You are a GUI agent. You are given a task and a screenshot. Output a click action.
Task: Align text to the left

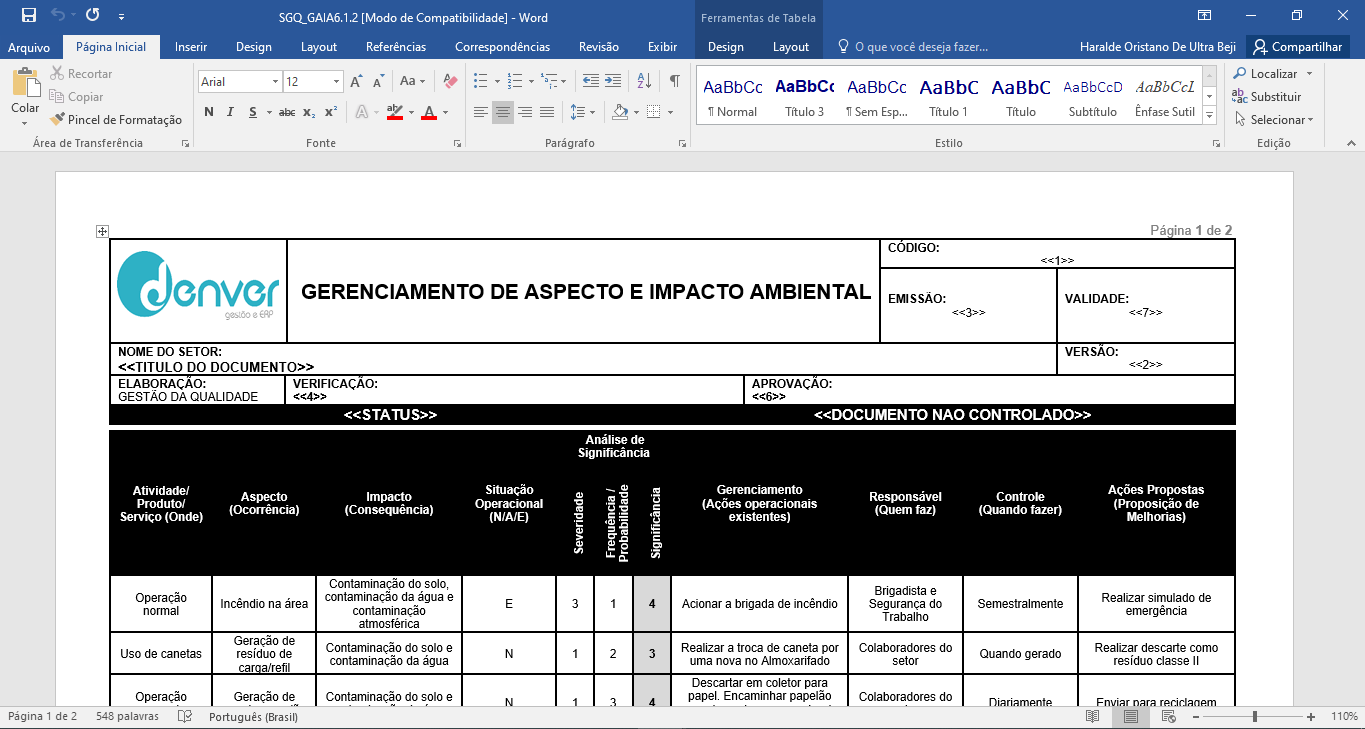(481, 112)
